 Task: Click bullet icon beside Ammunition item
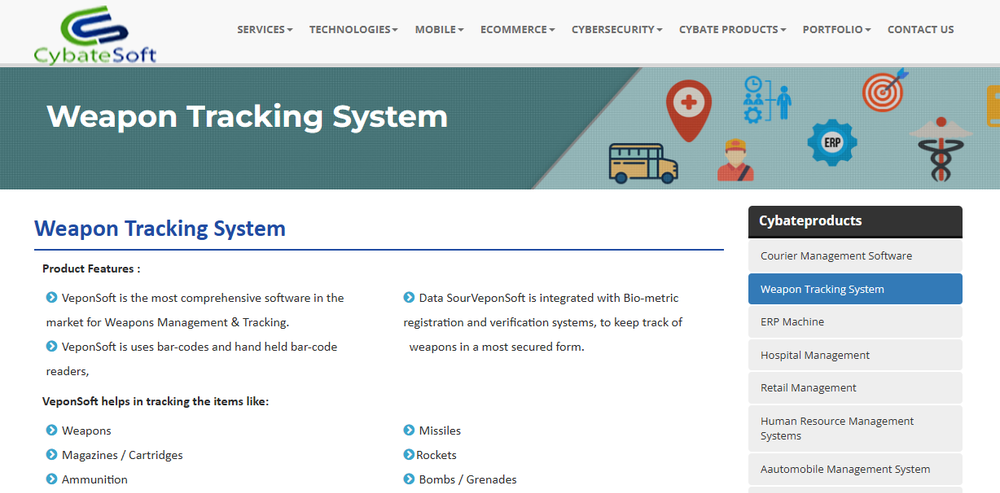pyautogui.click(x=52, y=479)
